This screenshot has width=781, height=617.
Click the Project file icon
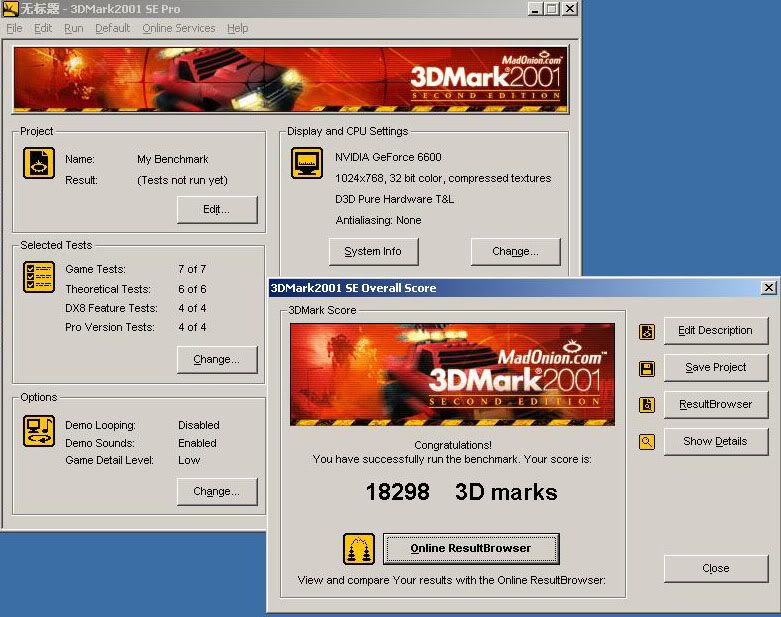click(x=39, y=163)
